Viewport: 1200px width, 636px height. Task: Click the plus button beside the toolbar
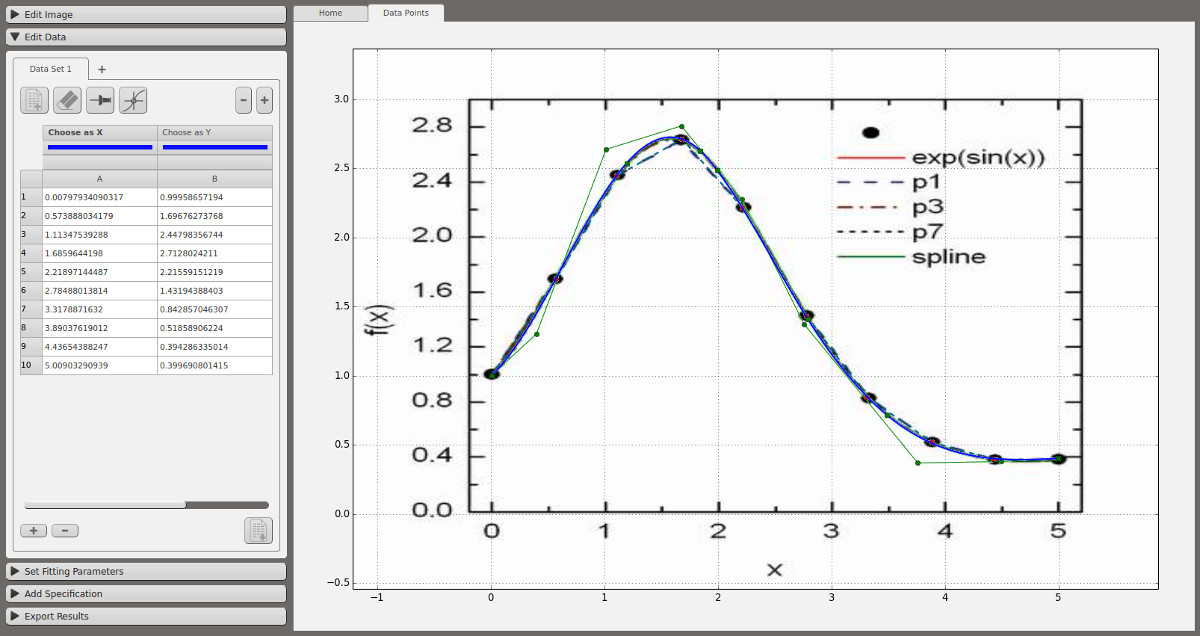pyautogui.click(x=264, y=100)
